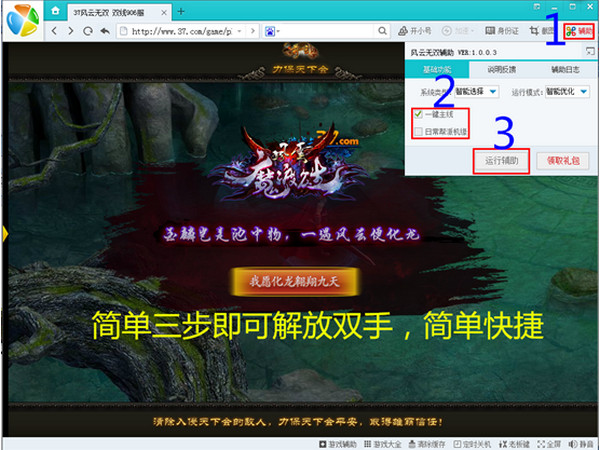Click the undo/restore arrow icon
Viewport: 600px width, 450px height.
pos(105,31)
